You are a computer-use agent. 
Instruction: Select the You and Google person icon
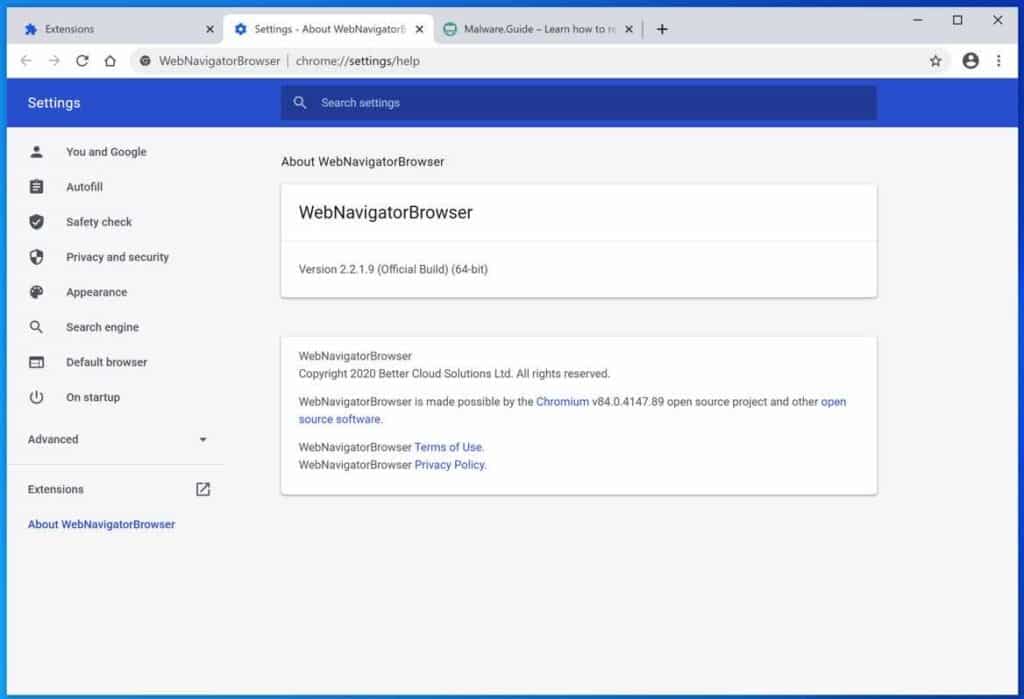pyautogui.click(x=37, y=151)
